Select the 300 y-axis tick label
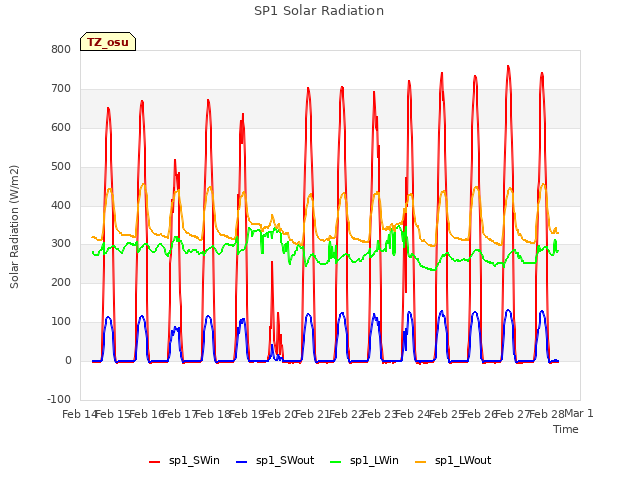This screenshot has height=480, width=640. (x=61, y=244)
